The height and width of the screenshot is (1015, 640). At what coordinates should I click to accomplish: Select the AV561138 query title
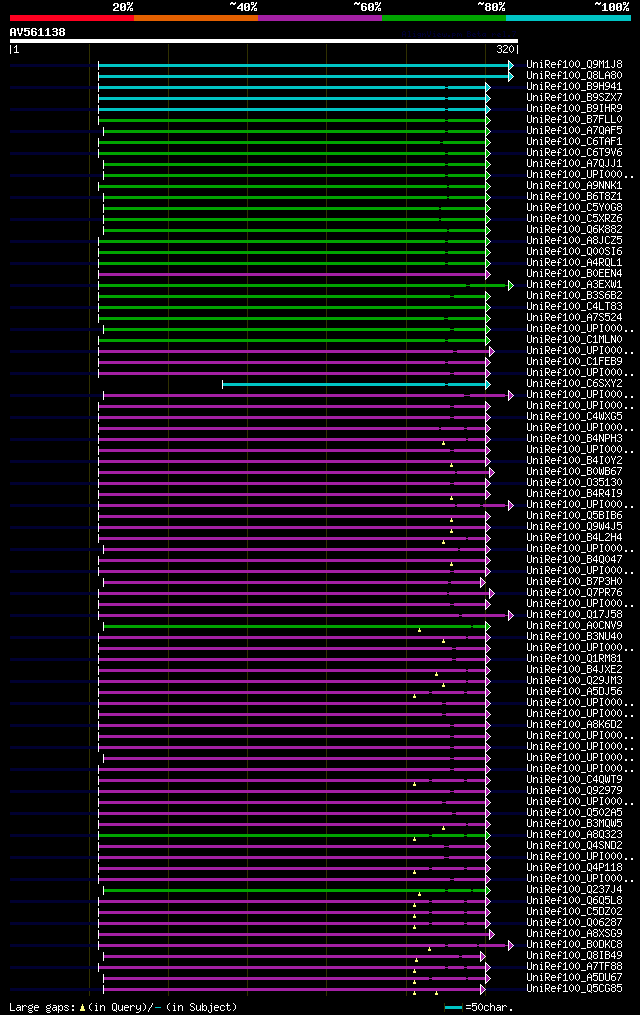[38, 32]
